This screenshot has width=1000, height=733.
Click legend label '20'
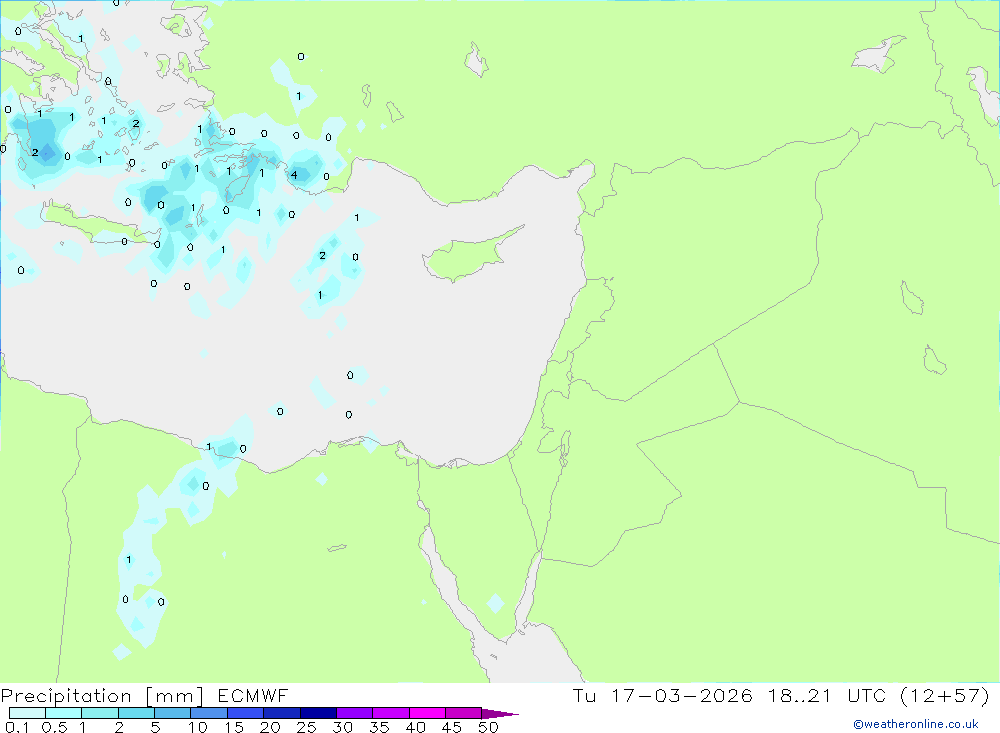tap(270, 727)
